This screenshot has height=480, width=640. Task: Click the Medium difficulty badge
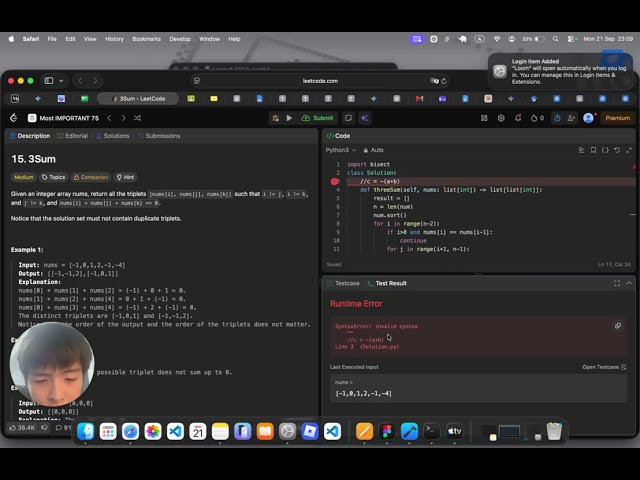pos(24,177)
